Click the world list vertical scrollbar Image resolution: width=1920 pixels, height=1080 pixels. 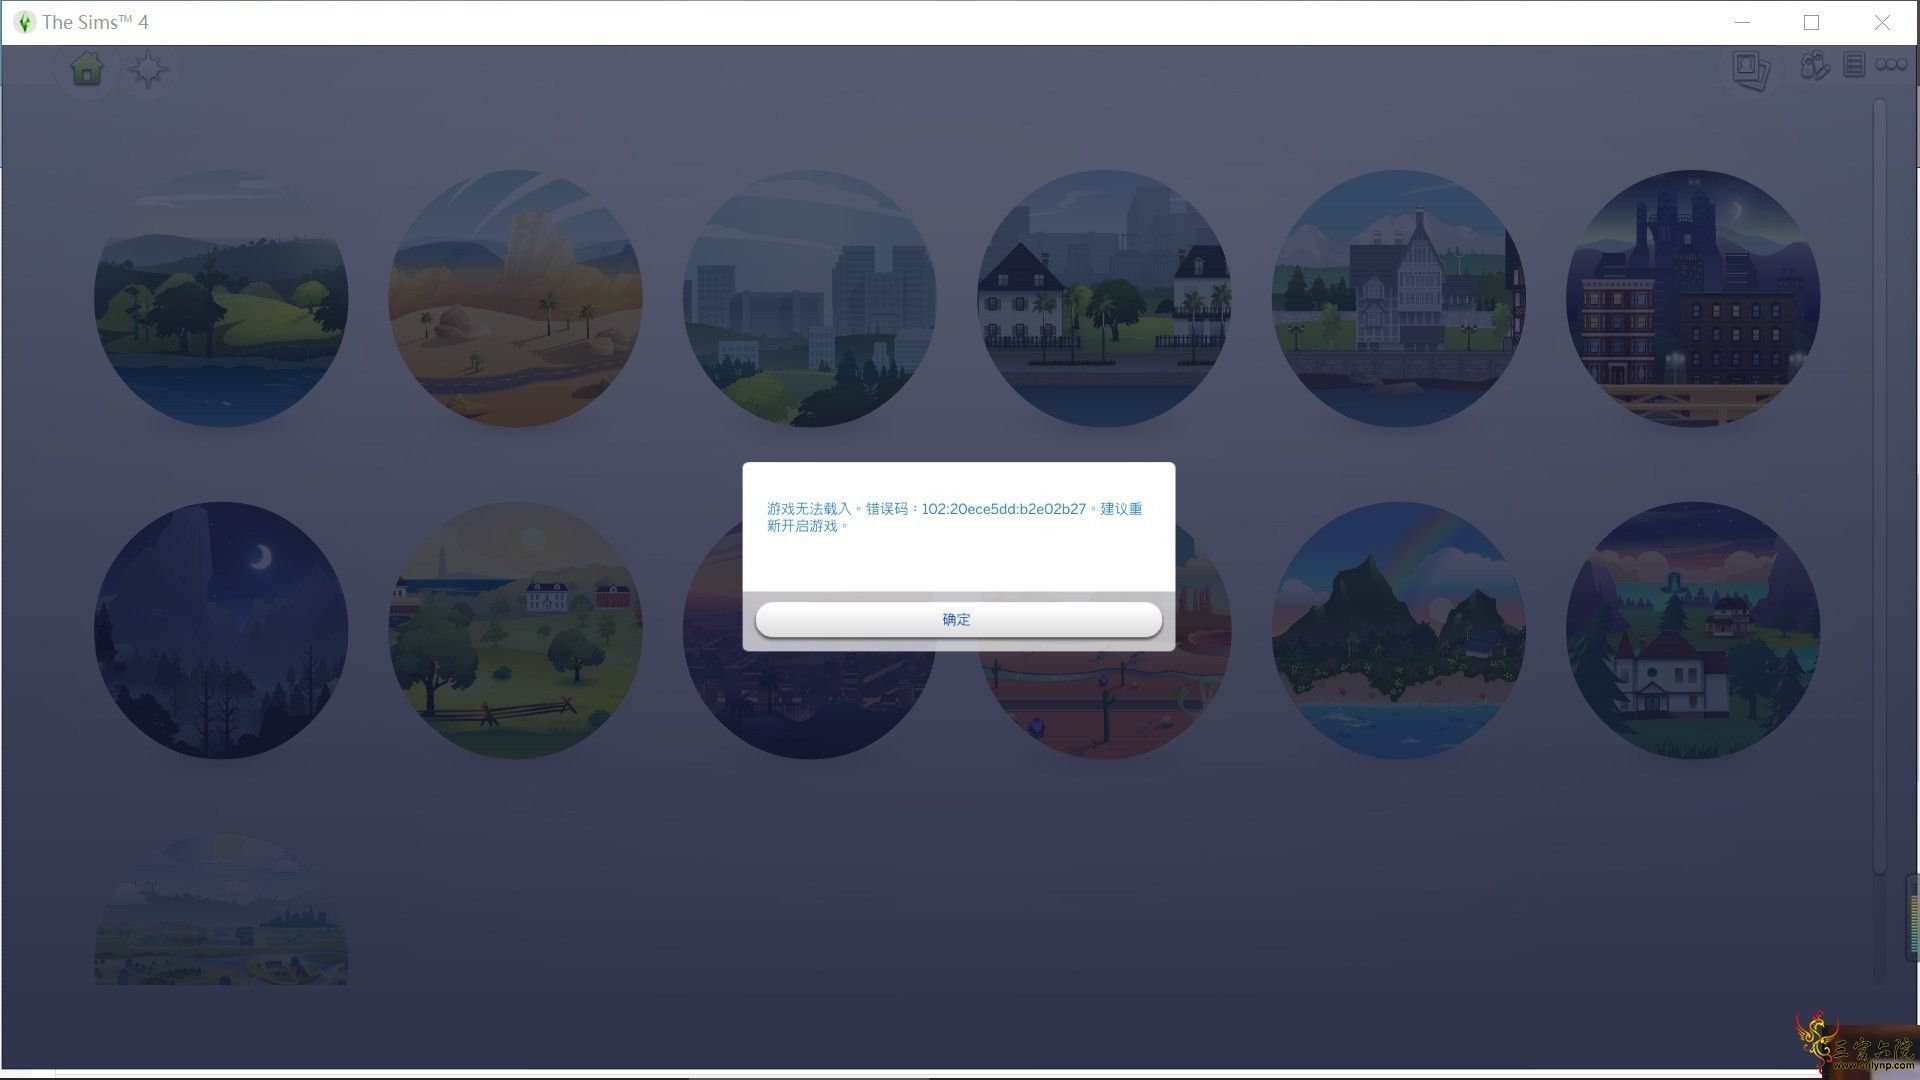pos(1880,486)
